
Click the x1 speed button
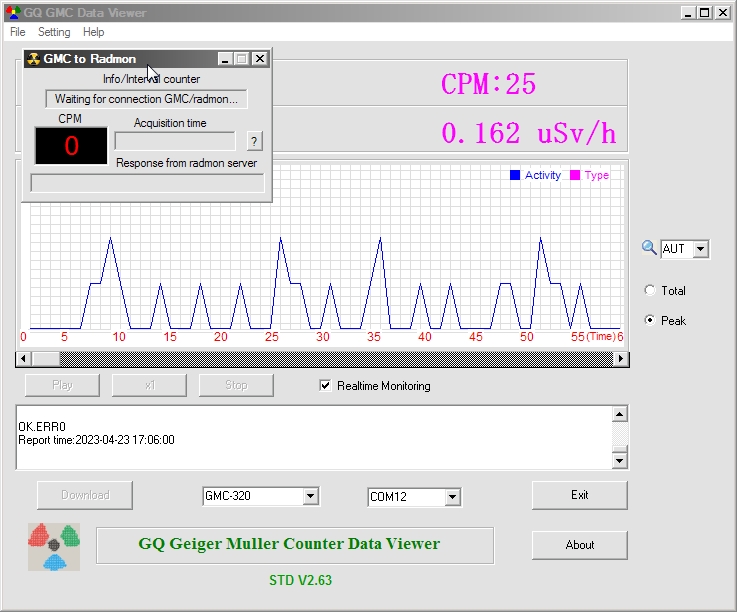149,385
